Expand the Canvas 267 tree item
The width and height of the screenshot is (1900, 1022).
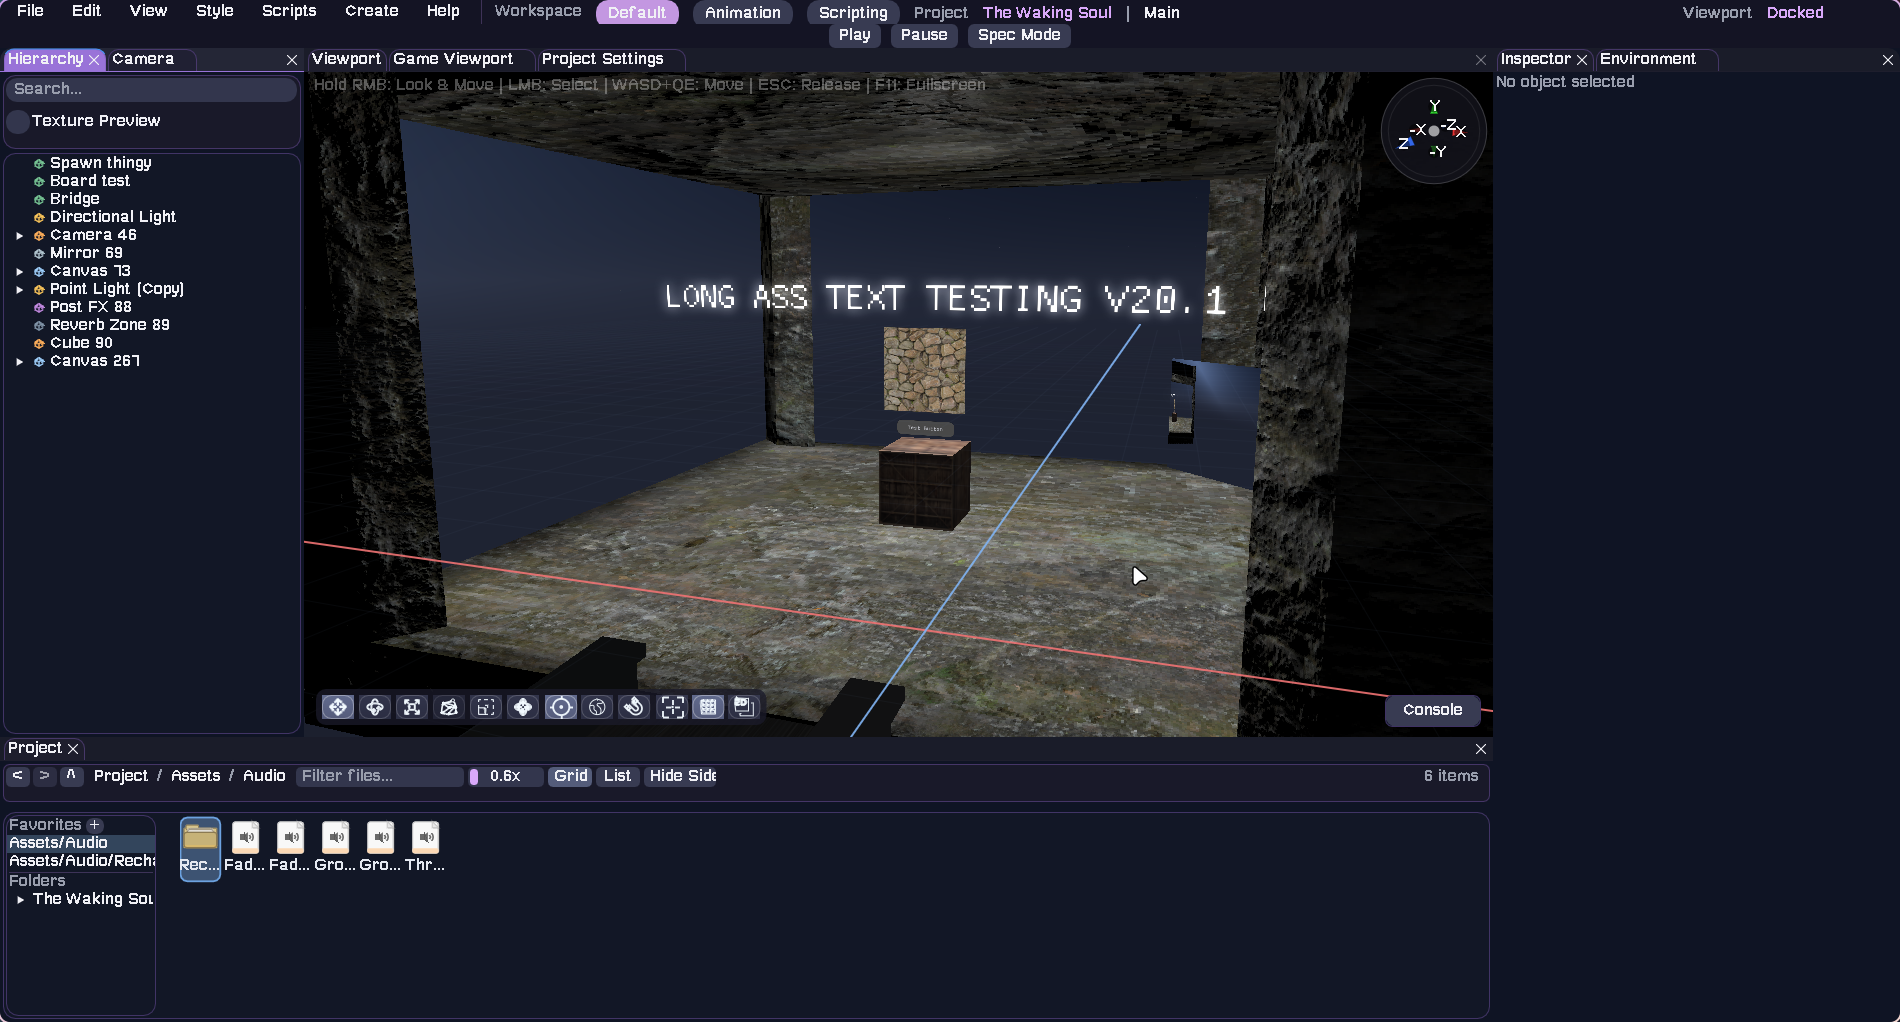20,361
